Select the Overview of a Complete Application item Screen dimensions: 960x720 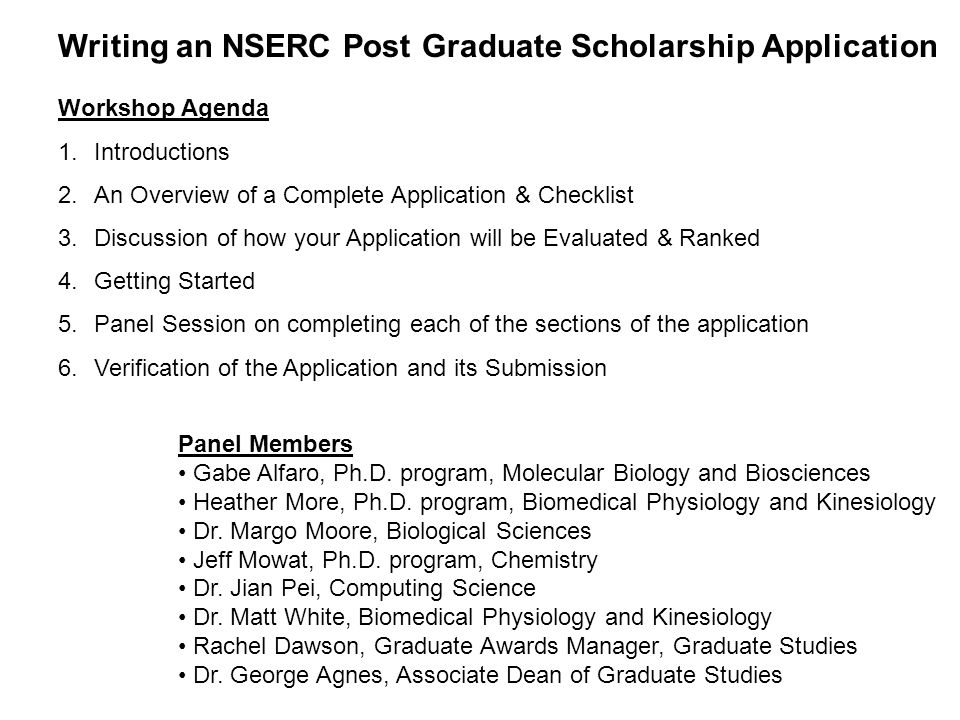(x=346, y=195)
